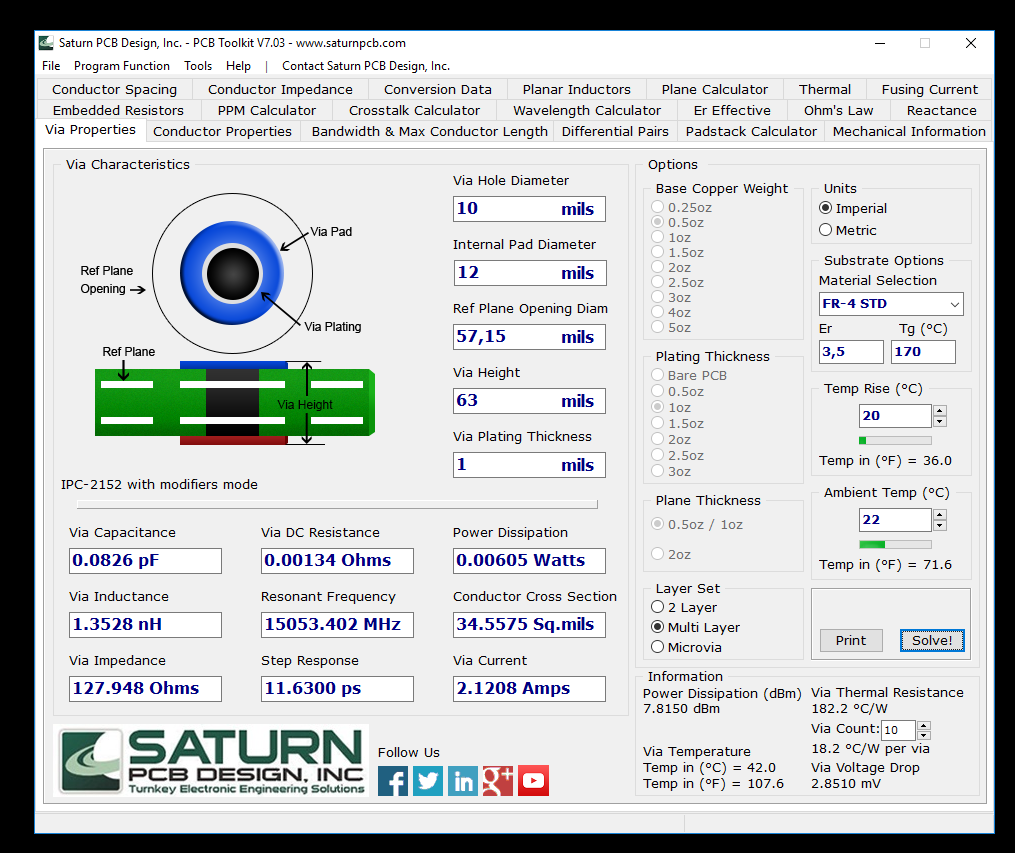
Task: Click the Via Count input field
Action: 898,730
